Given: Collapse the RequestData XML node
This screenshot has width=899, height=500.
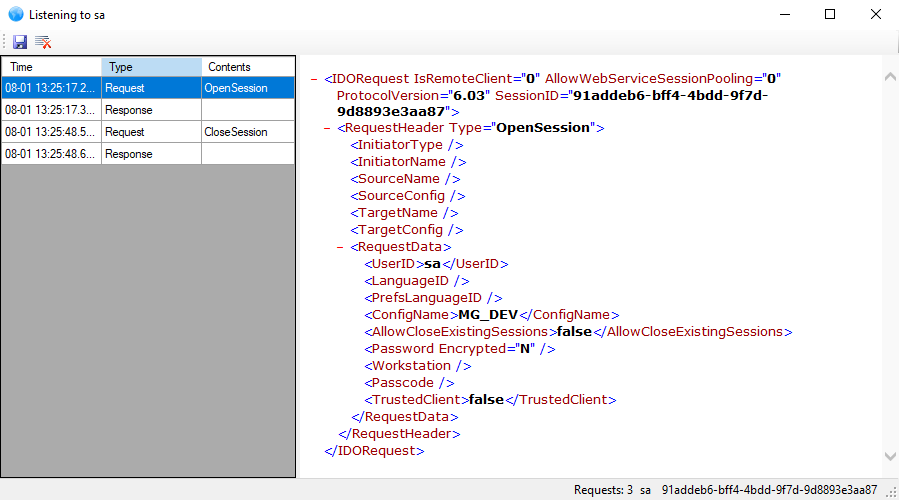Looking at the screenshot, I should (x=341, y=247).
